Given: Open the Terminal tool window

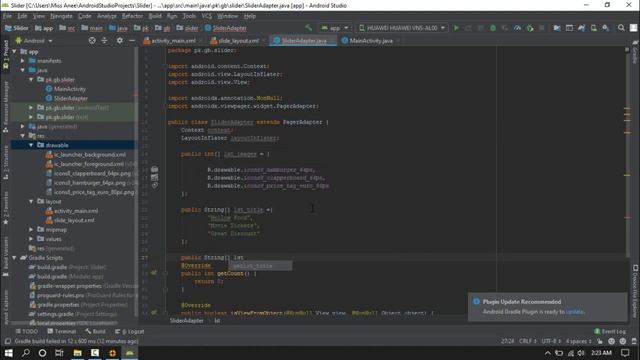Looking at the screenshot, I should [62, 331].
